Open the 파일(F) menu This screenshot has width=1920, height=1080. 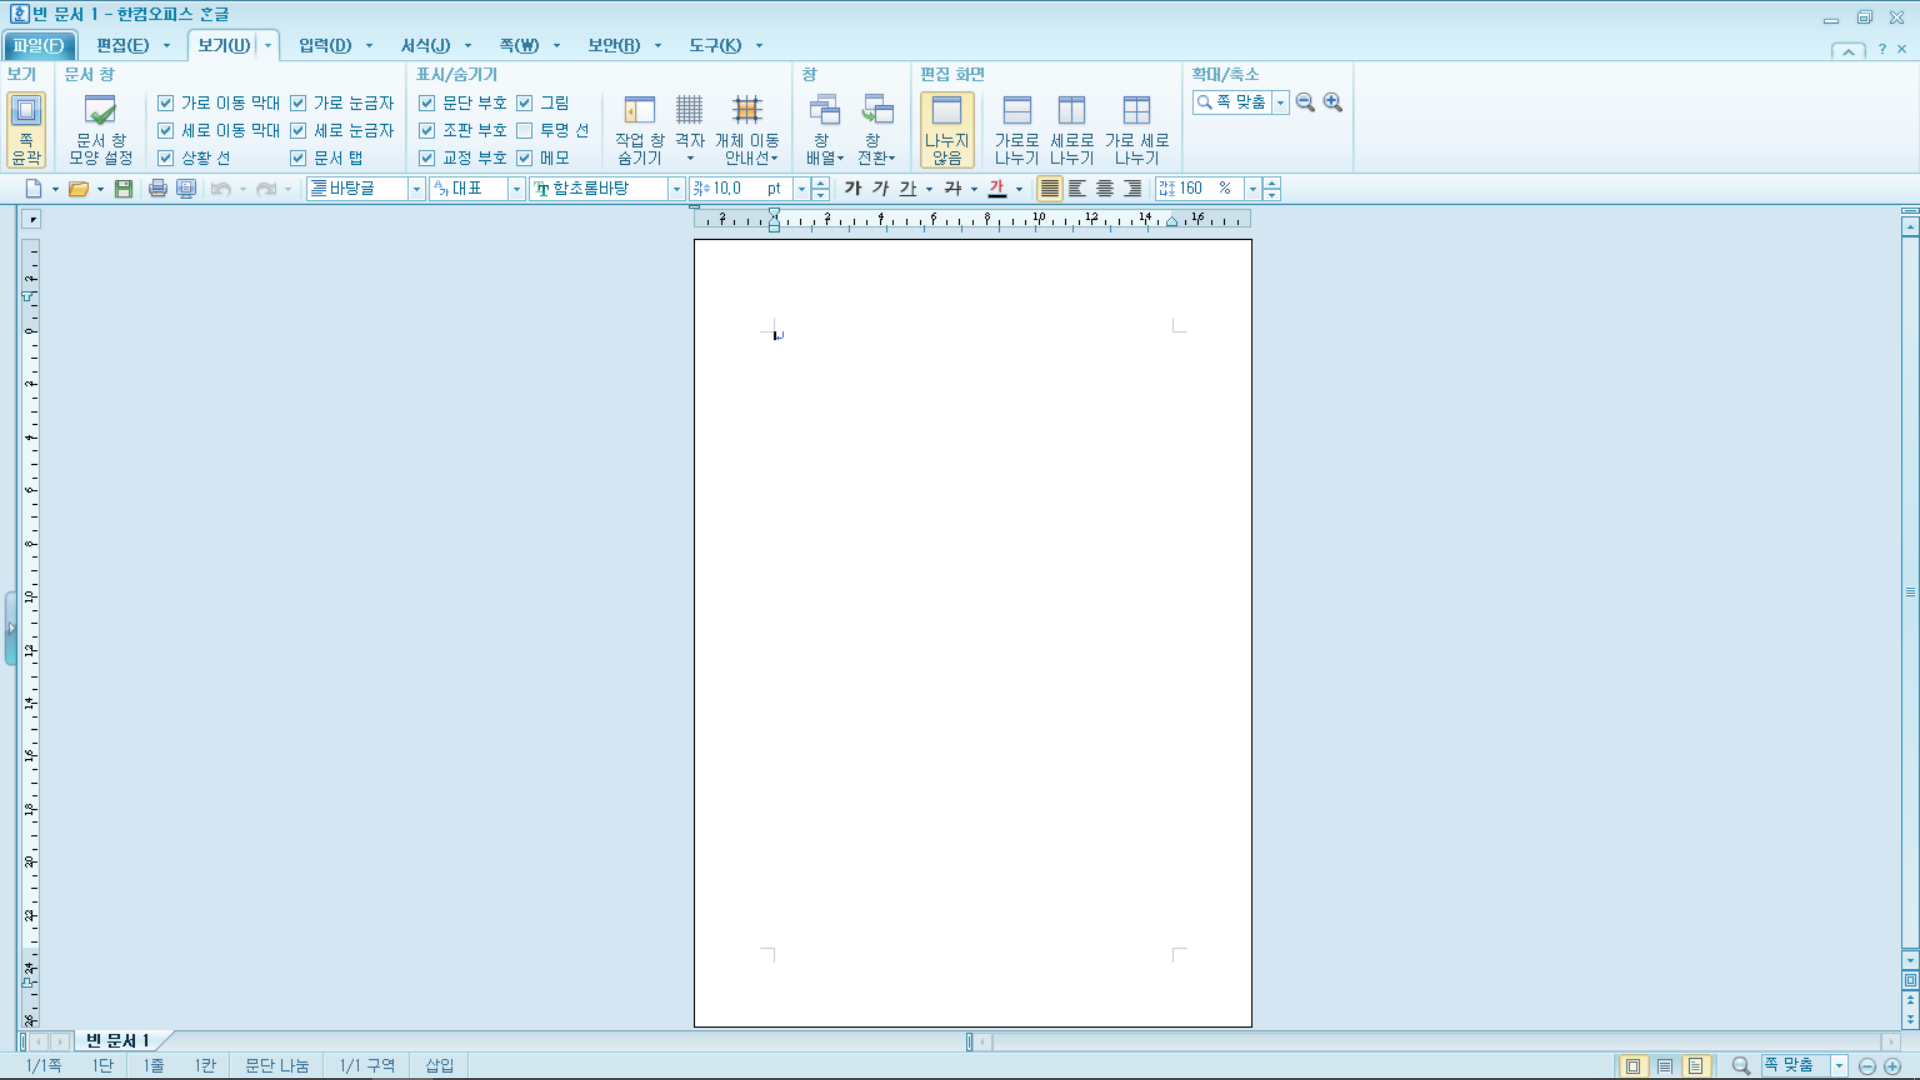pos(38,45)
